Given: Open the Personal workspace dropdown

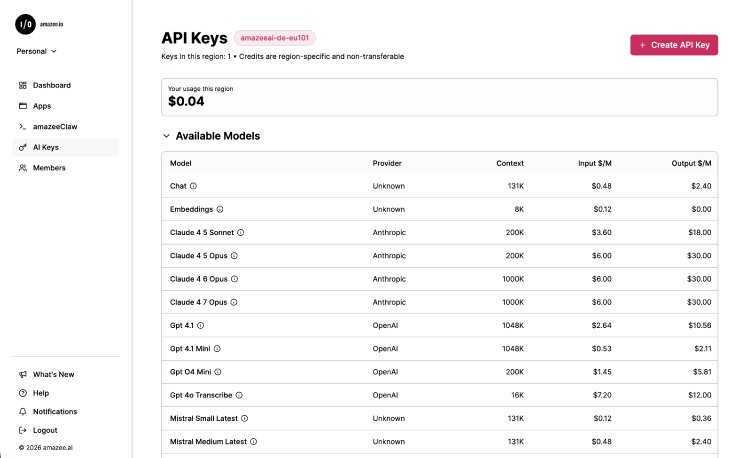Looking at the screenshot, I should (x=36, y=51).
